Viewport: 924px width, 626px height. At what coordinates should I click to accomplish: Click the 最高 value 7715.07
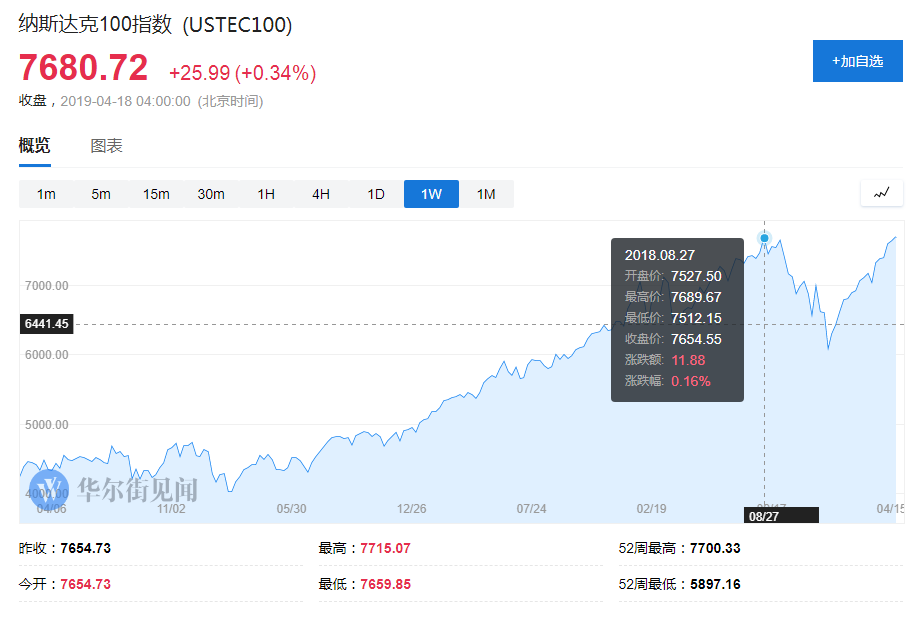(385, 548)
